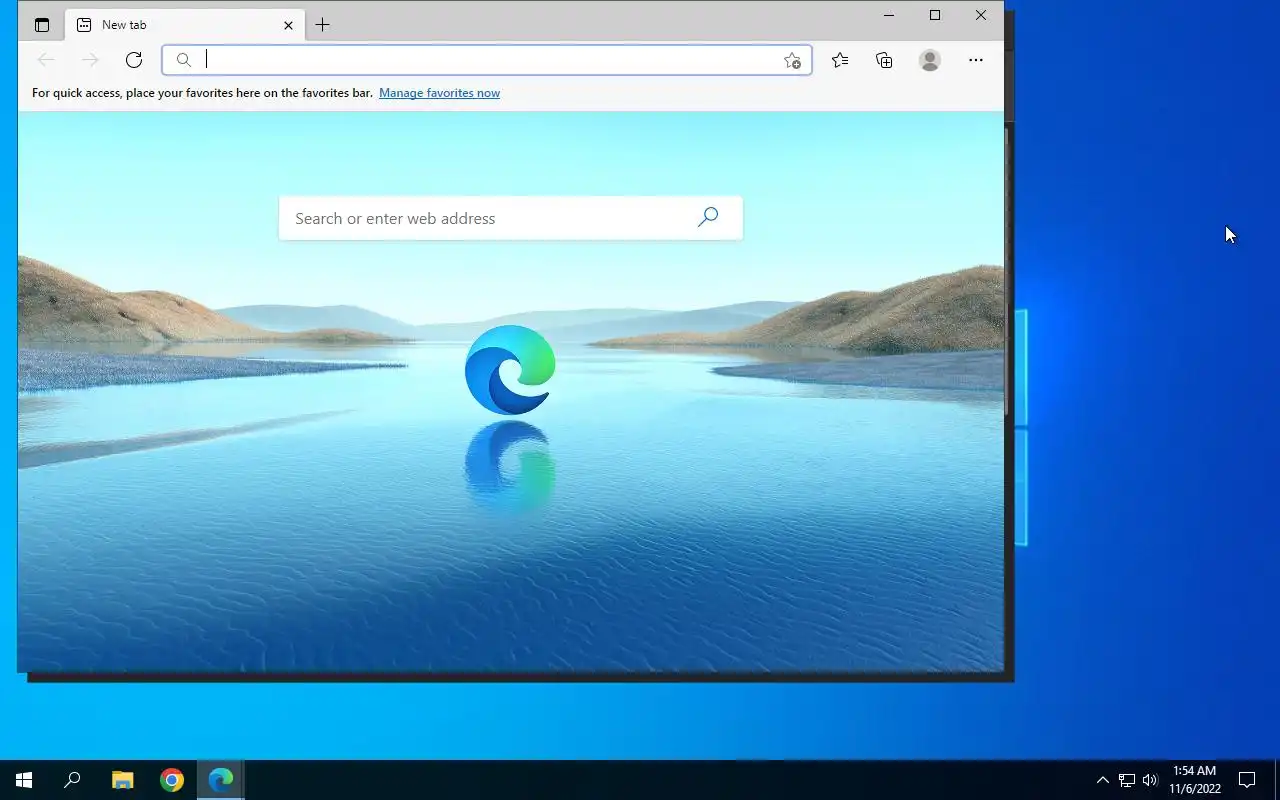Select the New tab tab
Screen dimensions: 1280x800
pyautogui.click(x=184, y=25)
